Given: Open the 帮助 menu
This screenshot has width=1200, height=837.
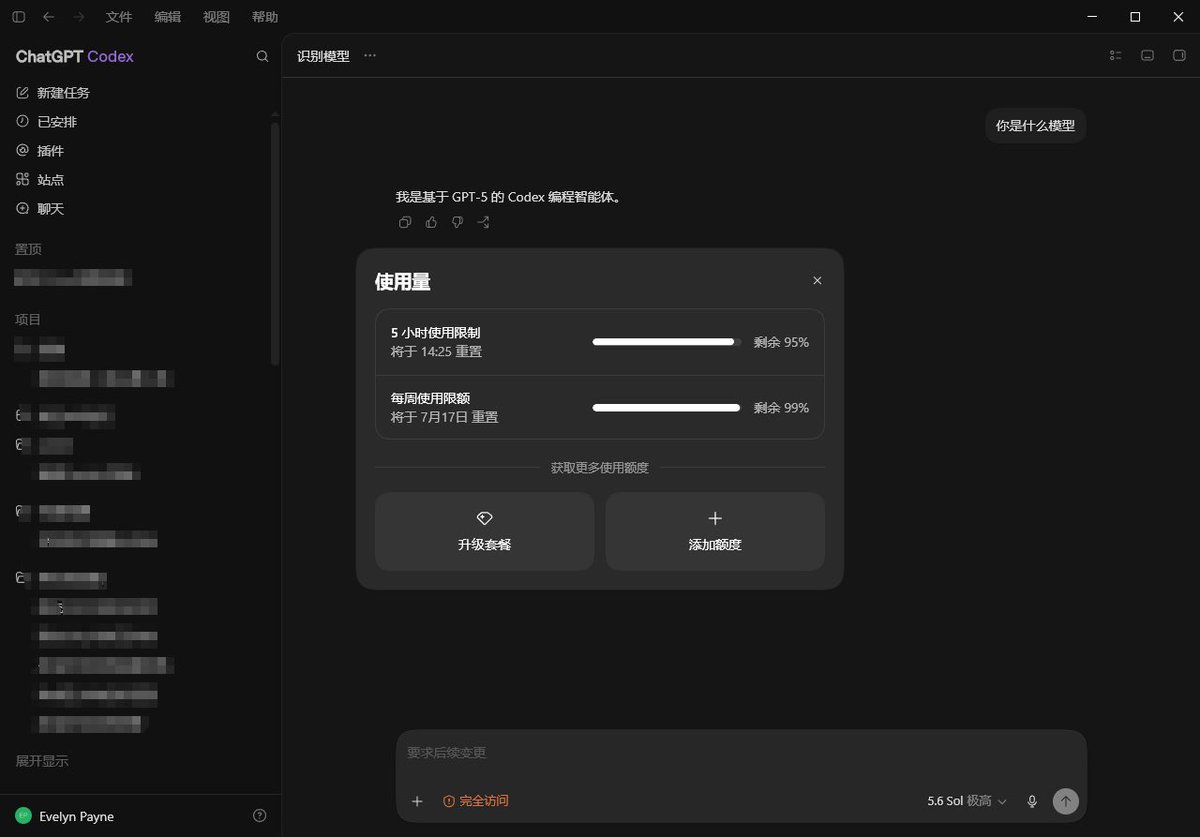Looking at the screenshot, I should [x=265, y=17].
